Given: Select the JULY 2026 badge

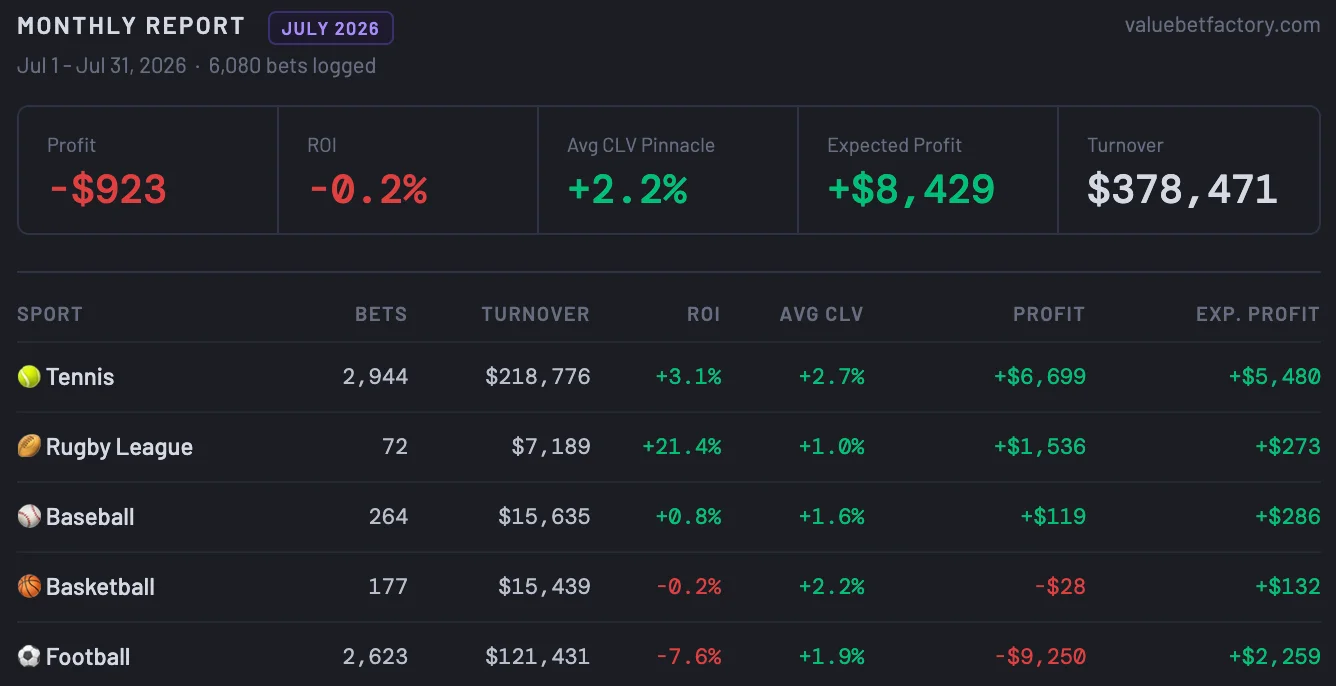Looking at the screenshot, I should 331,28.
